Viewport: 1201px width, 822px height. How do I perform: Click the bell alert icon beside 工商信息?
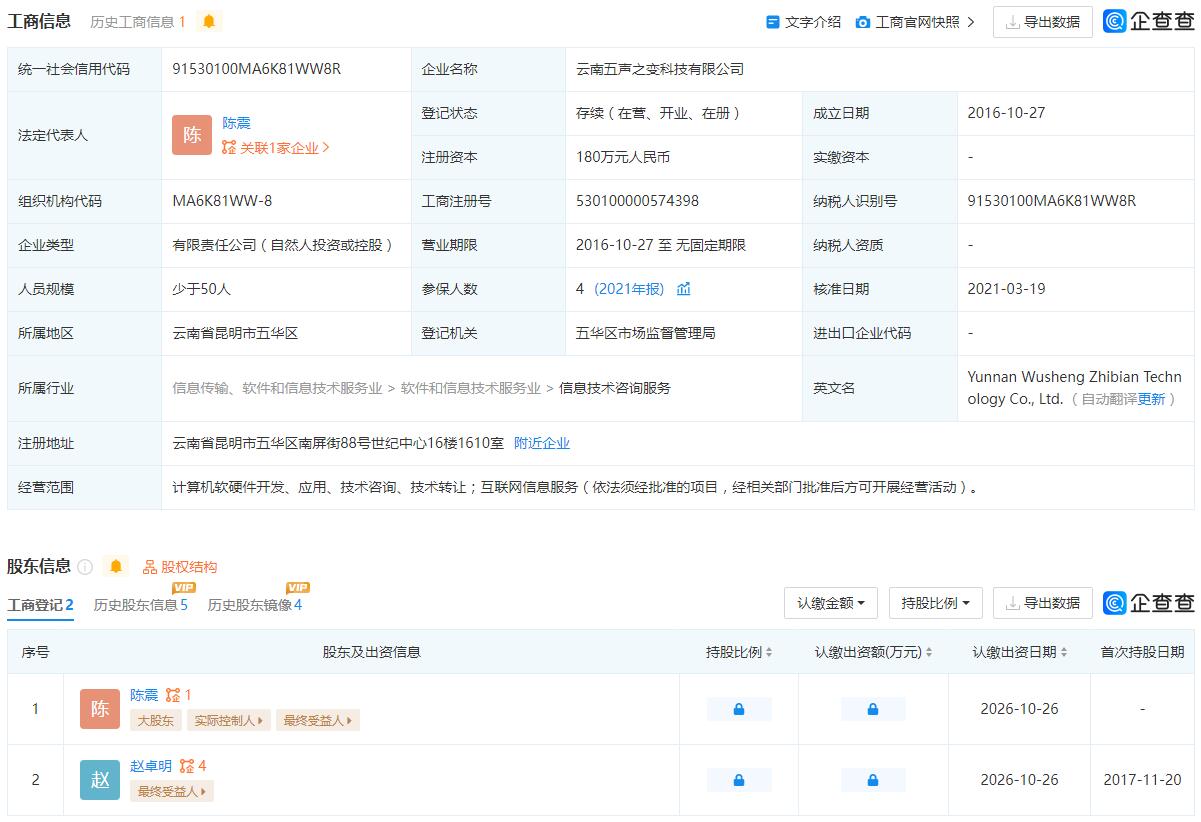point(208,21)
